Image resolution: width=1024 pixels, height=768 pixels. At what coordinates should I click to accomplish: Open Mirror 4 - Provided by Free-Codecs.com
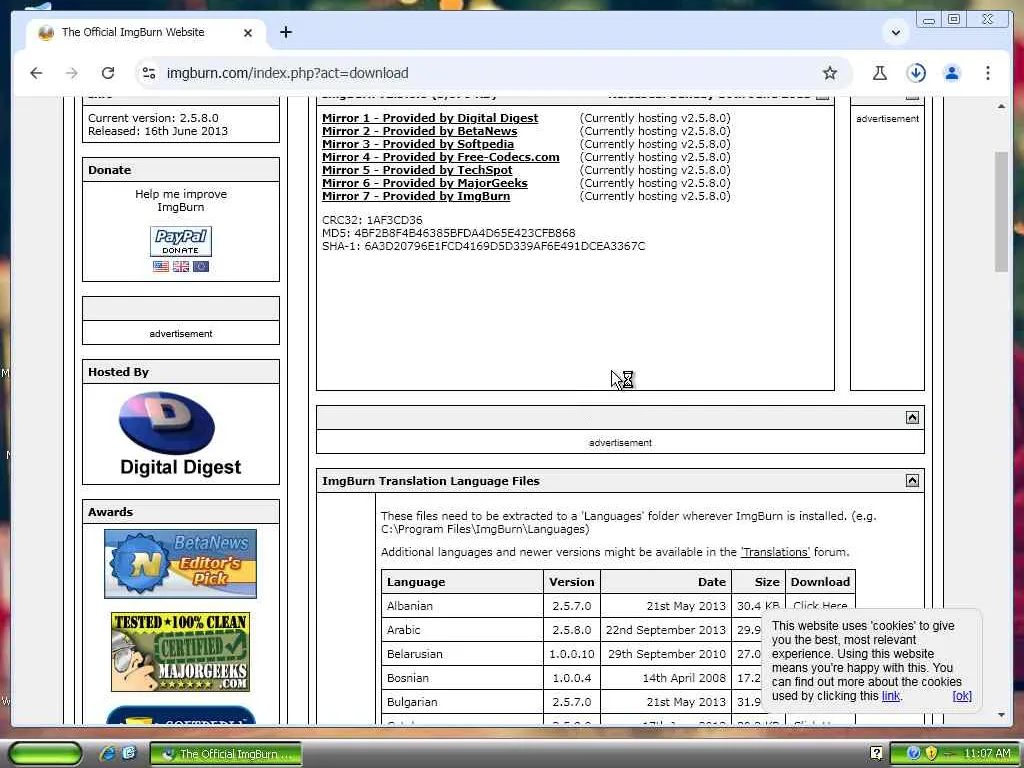(441, 157)
